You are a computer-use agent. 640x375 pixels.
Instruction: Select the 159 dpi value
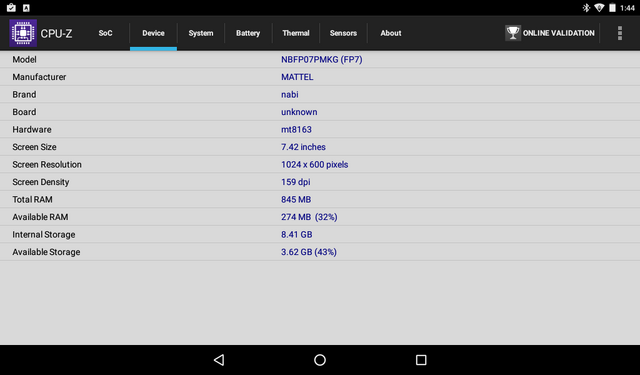click(296, 182)
